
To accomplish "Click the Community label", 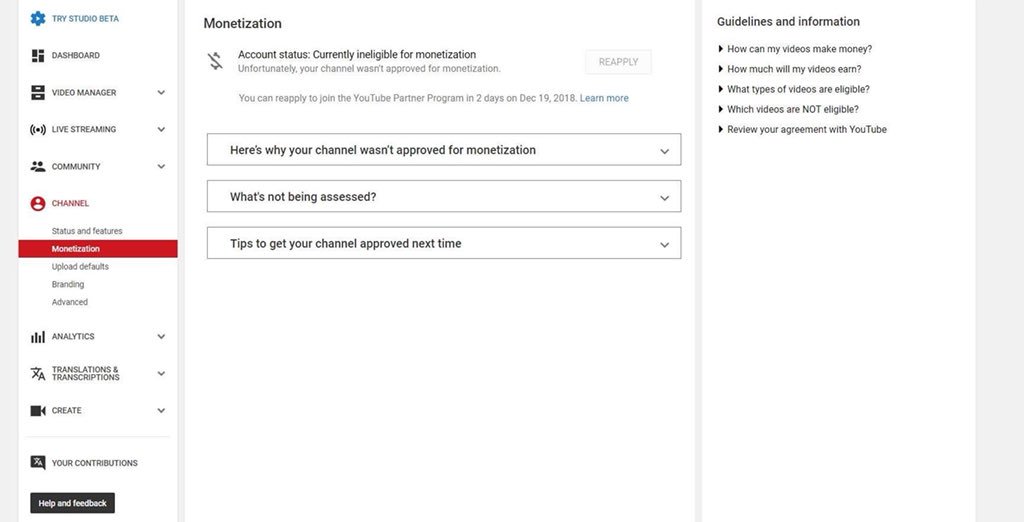I will click(76, 167).
